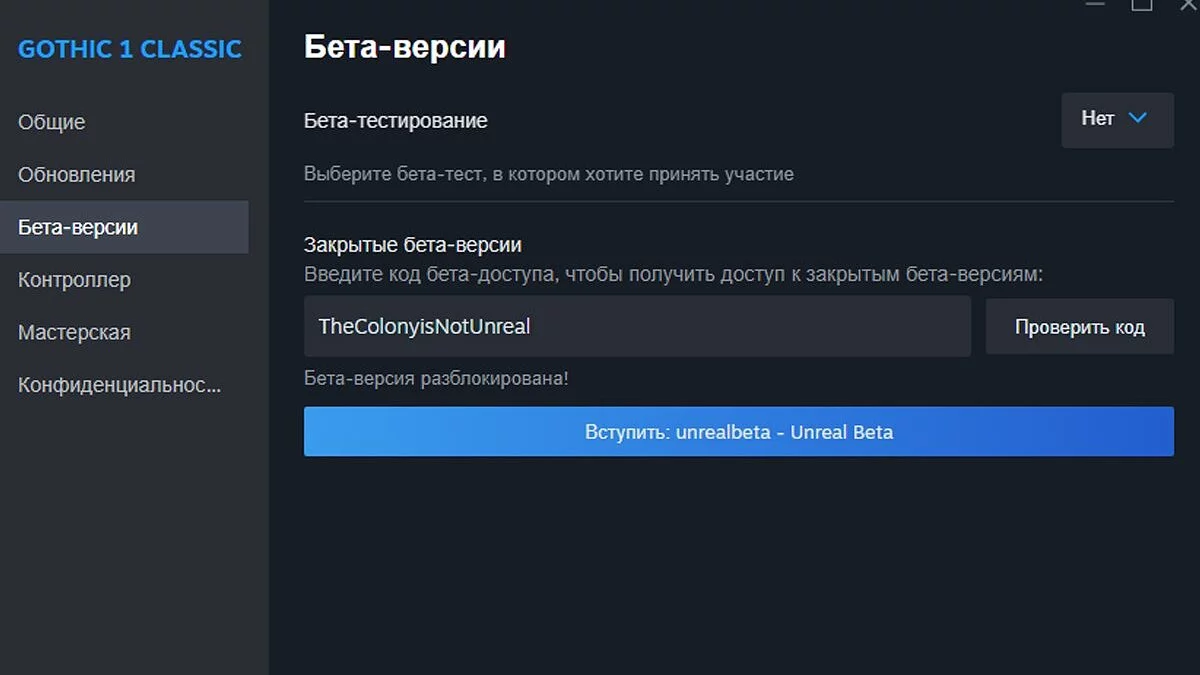The height and width of the screenshot is (675, 1200).
Task: Join the unrealbeta - Unreal Beta branch
Action: click(x=738, y=432)
